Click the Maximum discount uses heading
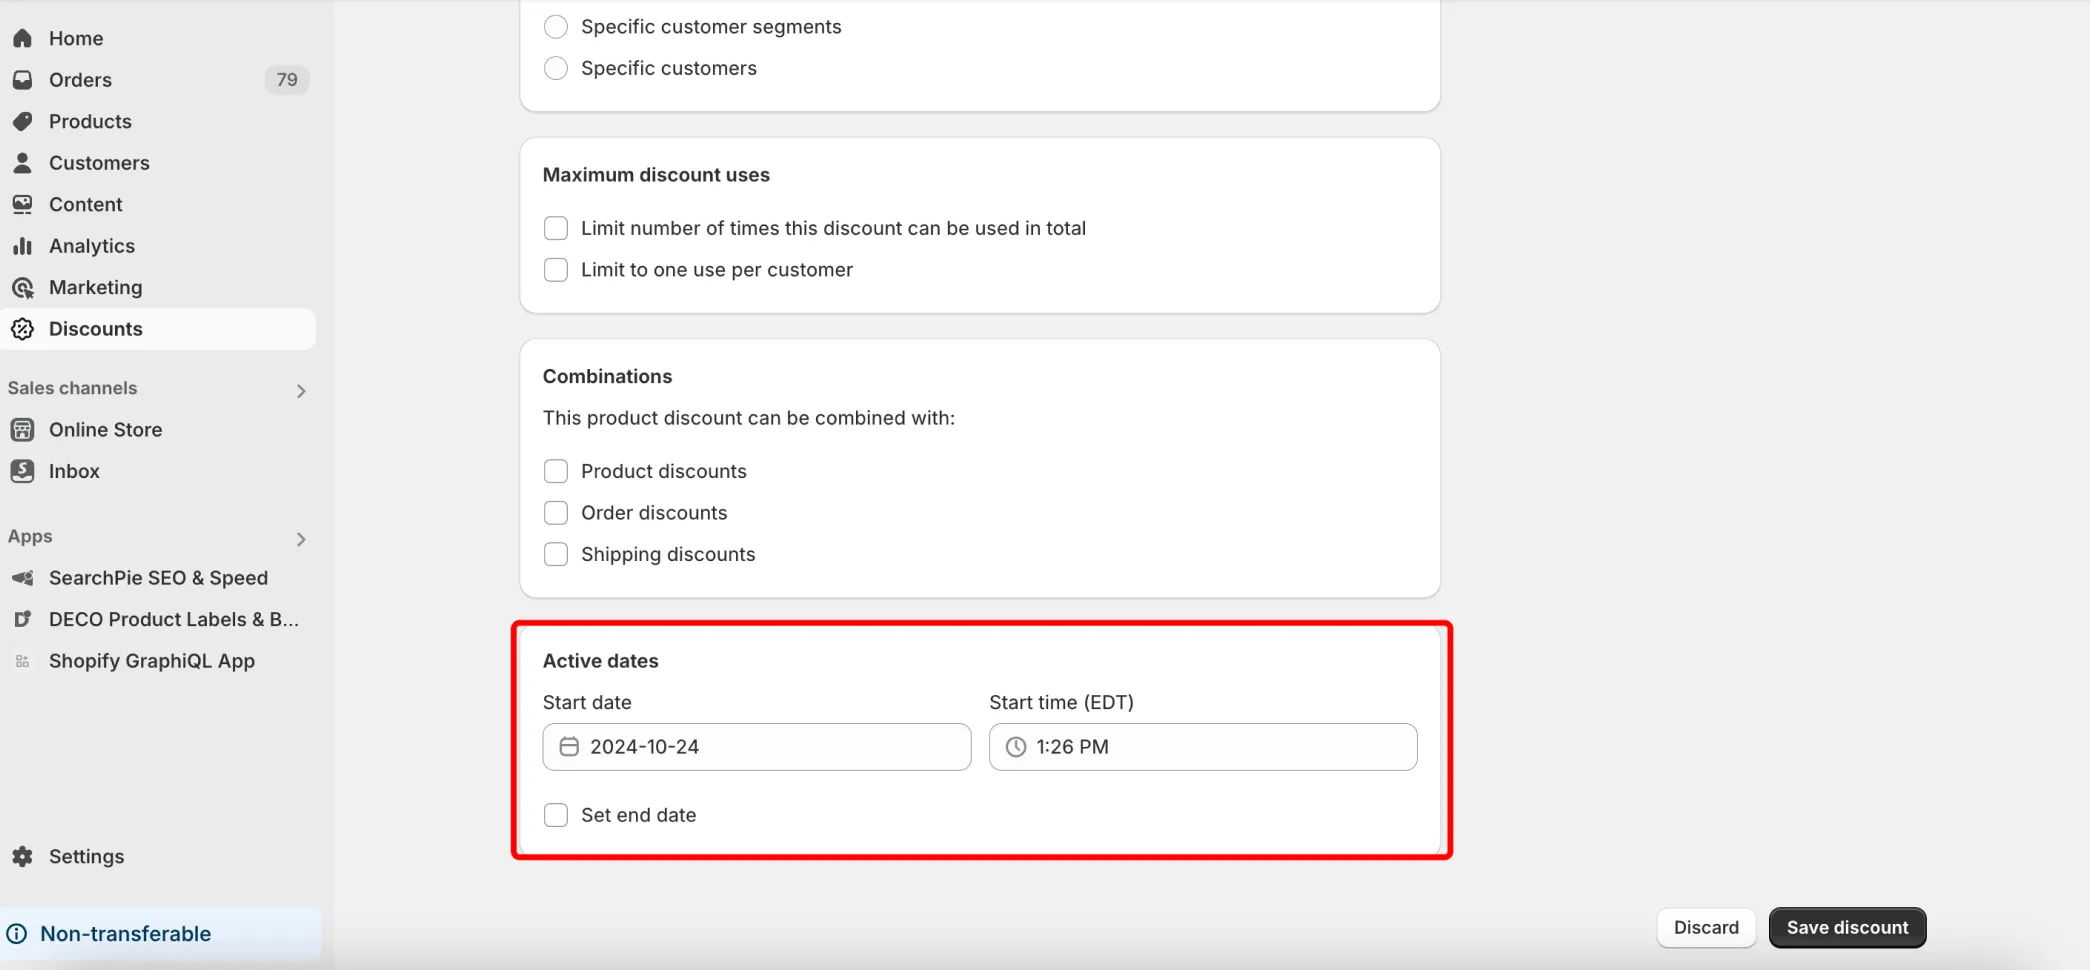Viewport: 2090px width, 970px height. (x=656, y=175)
